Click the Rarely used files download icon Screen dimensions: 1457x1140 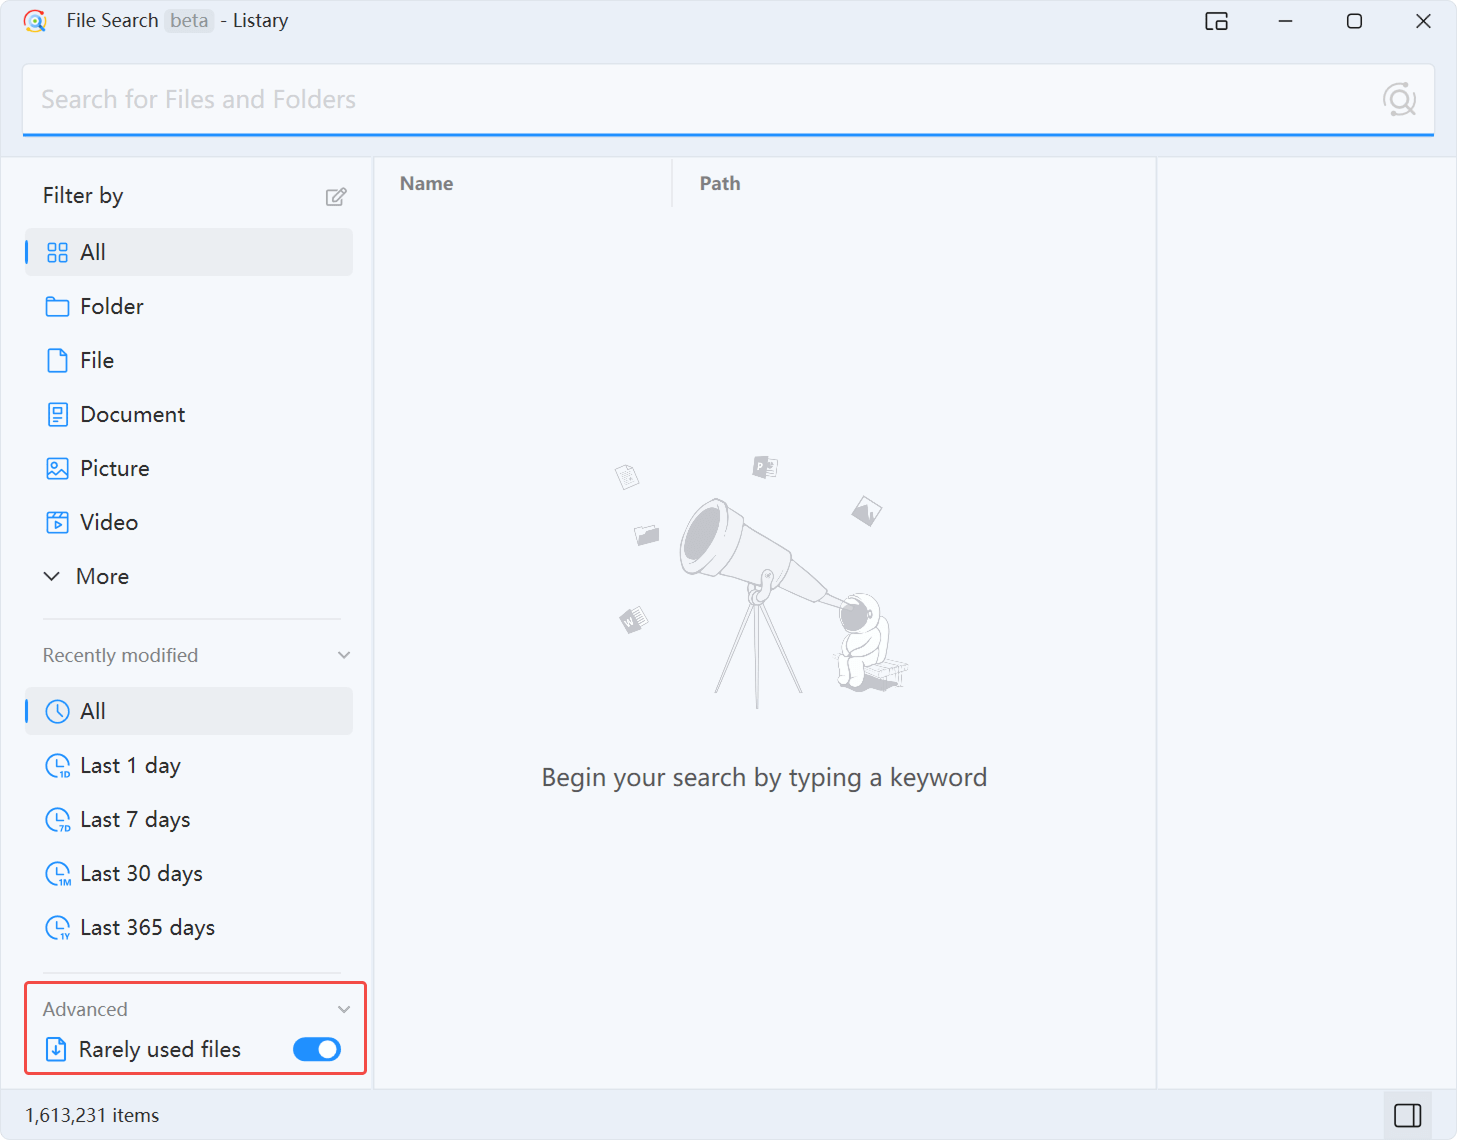[x=57, y=1049]
